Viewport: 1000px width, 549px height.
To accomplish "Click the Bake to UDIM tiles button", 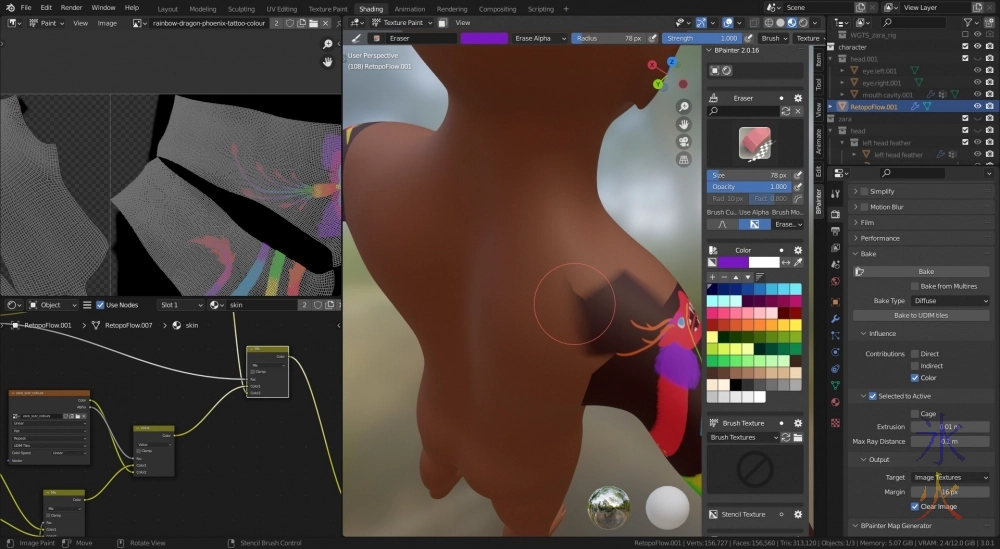I will (921, 316).
